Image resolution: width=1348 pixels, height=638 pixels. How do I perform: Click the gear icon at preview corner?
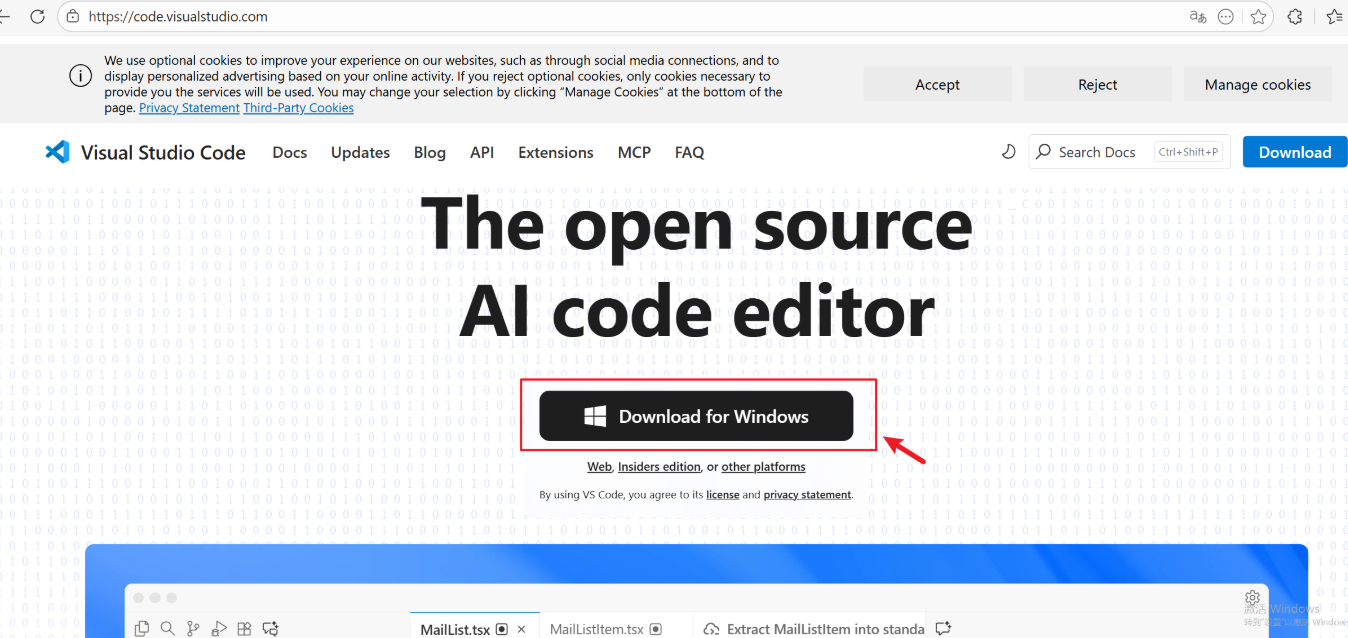click(x=1252, y=596)
